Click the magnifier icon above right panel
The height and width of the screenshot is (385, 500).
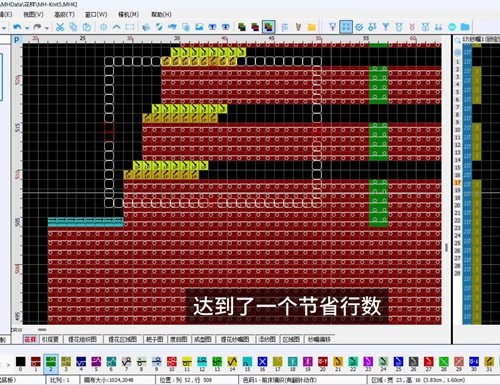[458, 40]
